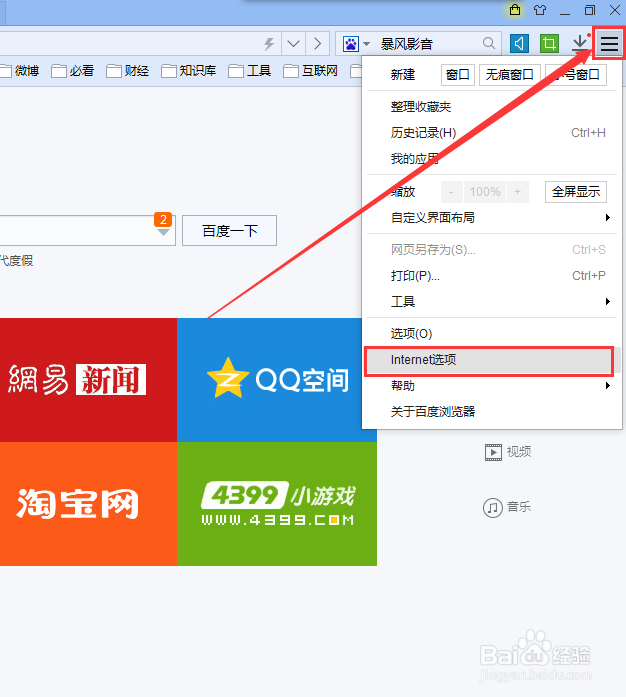Click the Baidu paw search engine icon

[x=351, y=44]
